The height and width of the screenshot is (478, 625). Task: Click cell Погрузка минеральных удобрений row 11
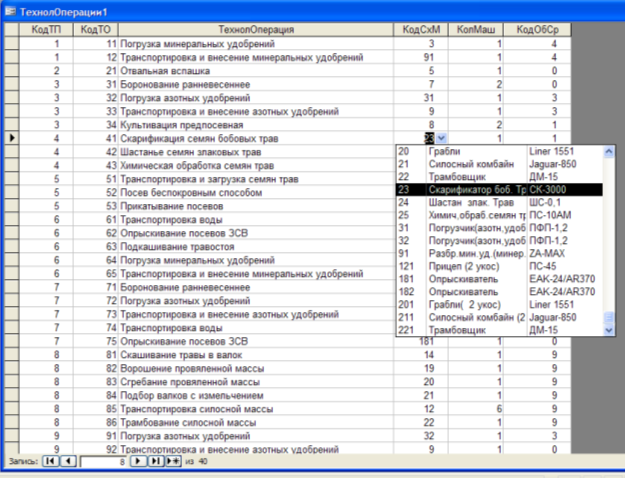(256, 44)
